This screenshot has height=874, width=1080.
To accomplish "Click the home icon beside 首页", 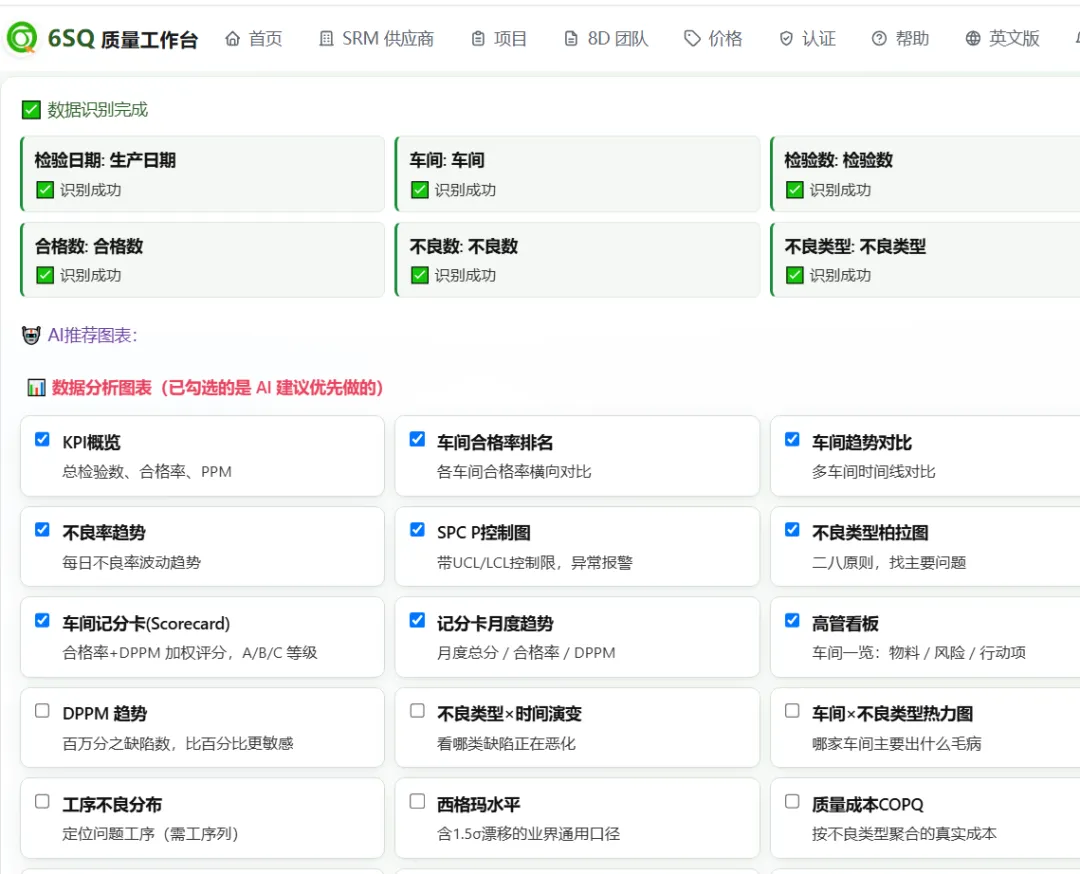I will 233,39.
